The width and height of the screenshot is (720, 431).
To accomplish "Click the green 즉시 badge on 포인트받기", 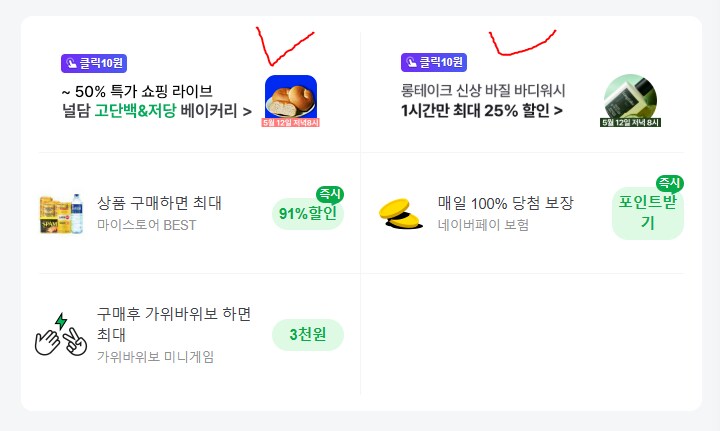I will coord(669,183).
